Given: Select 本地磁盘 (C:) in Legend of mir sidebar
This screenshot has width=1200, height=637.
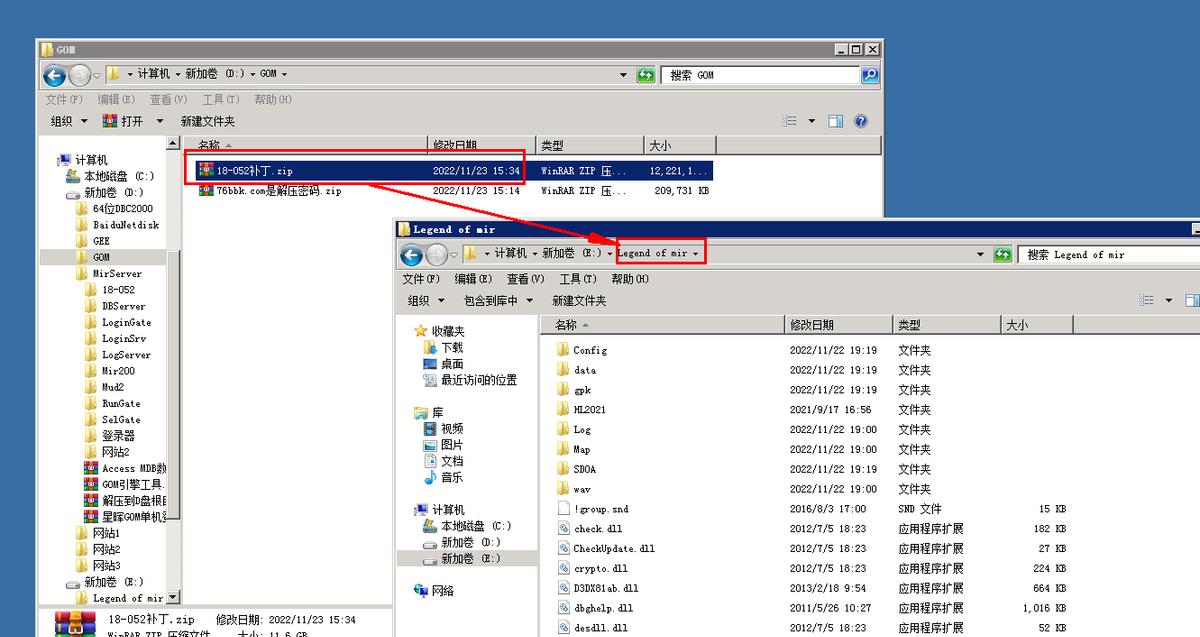Looking at the screenshot, I should point(466,526).
